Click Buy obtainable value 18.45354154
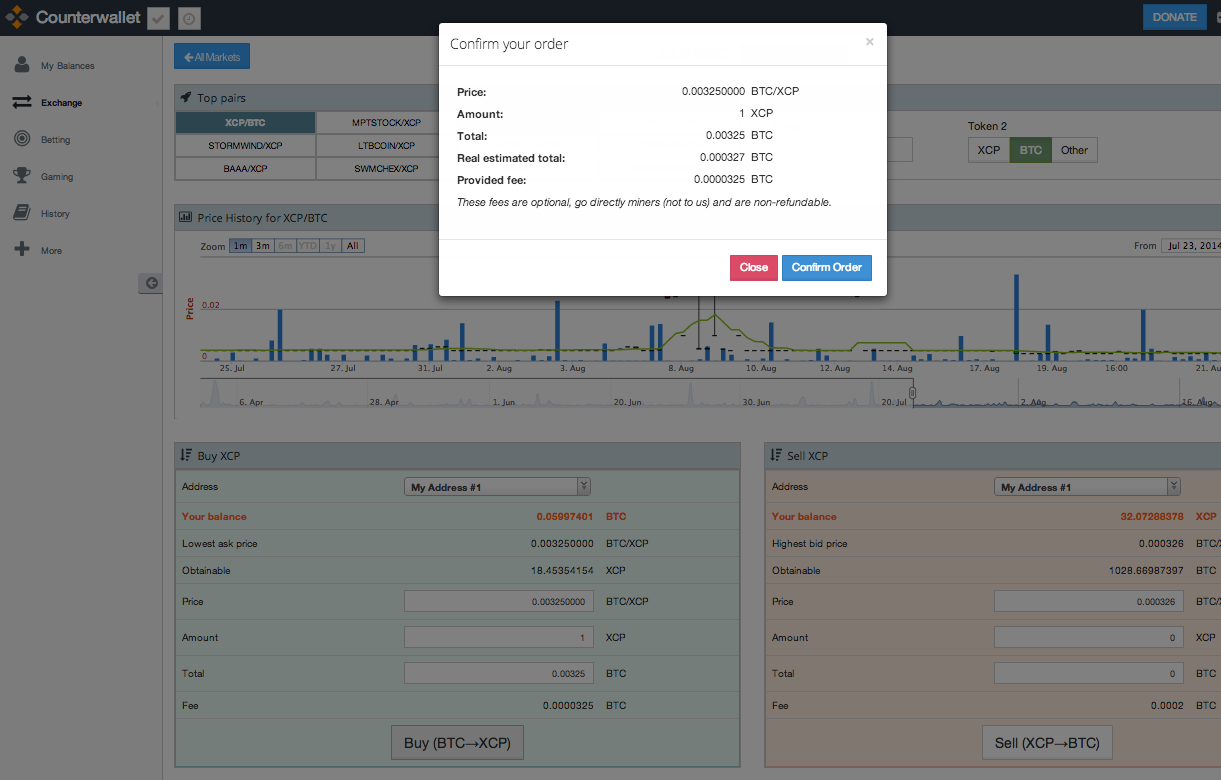Viewport: 1221px width, 780px height. tap(560, 571)
